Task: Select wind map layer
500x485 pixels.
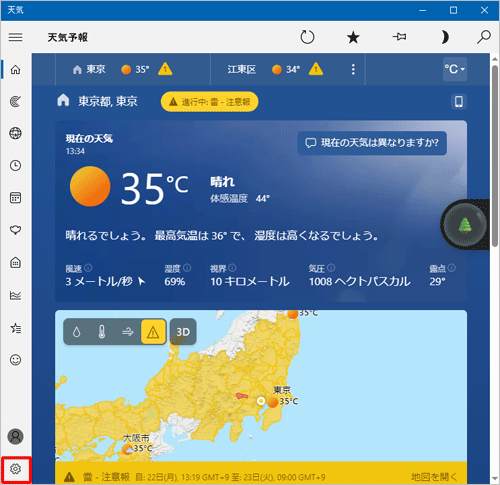Action: pos(127,332)
